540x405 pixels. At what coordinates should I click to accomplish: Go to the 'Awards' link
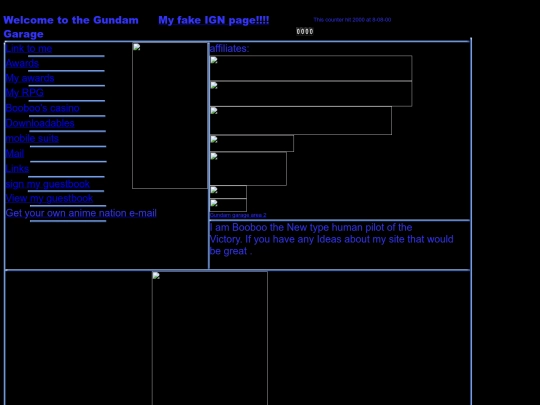coord(22,63)
